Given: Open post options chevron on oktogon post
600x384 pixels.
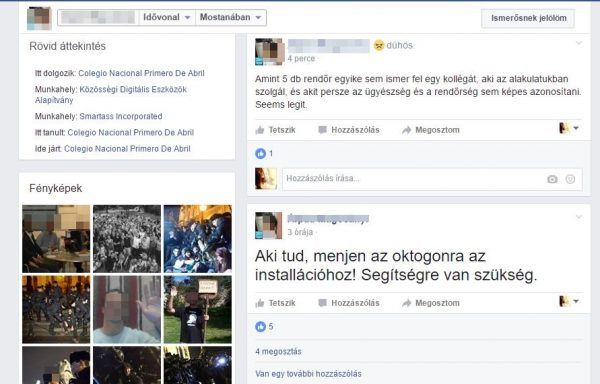Looking at the screenshot, I should (579, 217).
